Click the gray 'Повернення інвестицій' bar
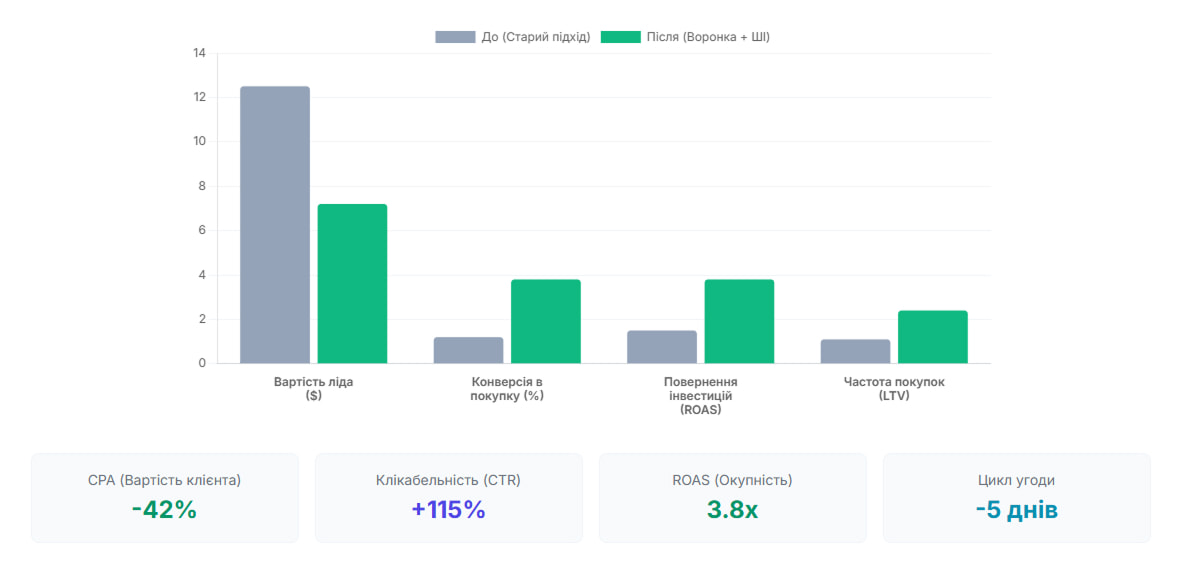 (662, 347)
